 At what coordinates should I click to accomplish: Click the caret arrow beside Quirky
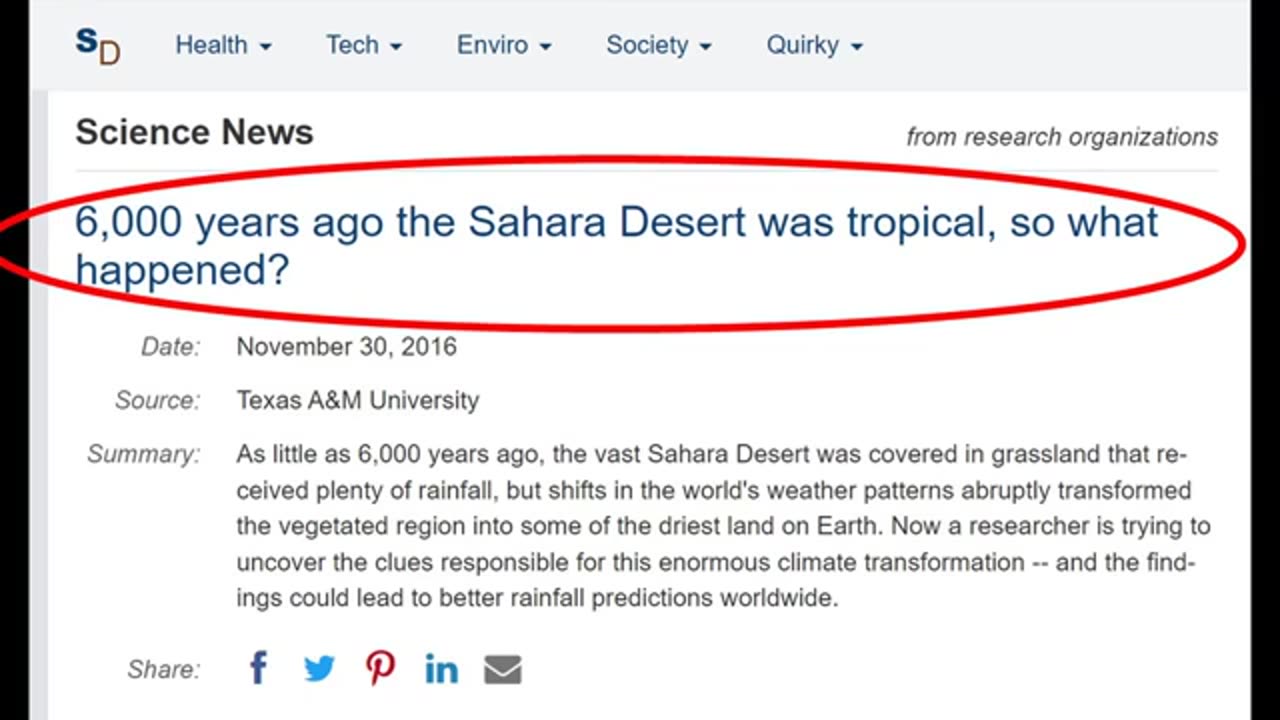point(856,47)
